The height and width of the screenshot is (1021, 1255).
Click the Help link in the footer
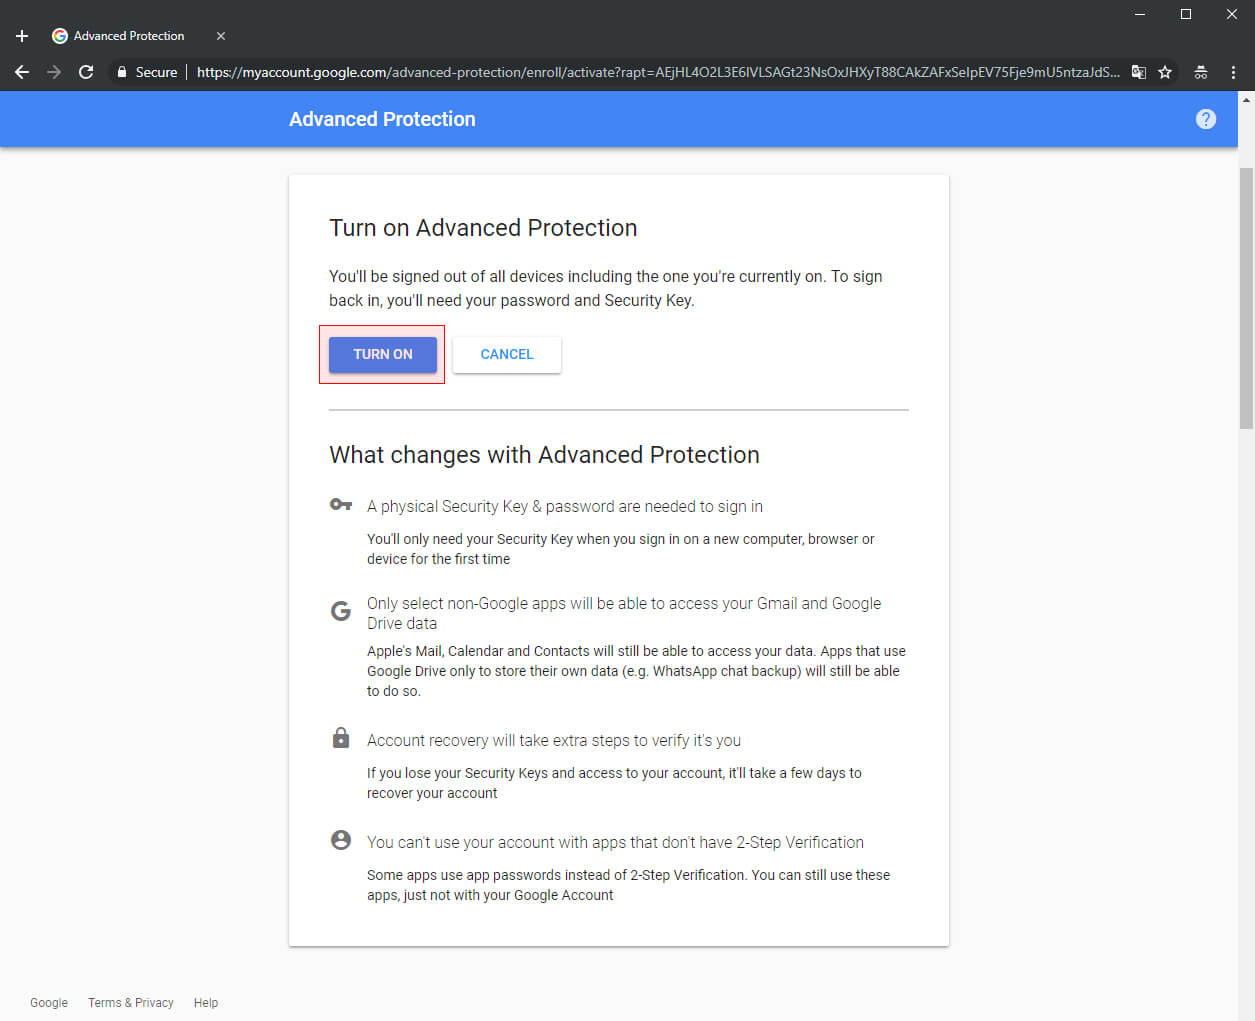coord(205,1002)
